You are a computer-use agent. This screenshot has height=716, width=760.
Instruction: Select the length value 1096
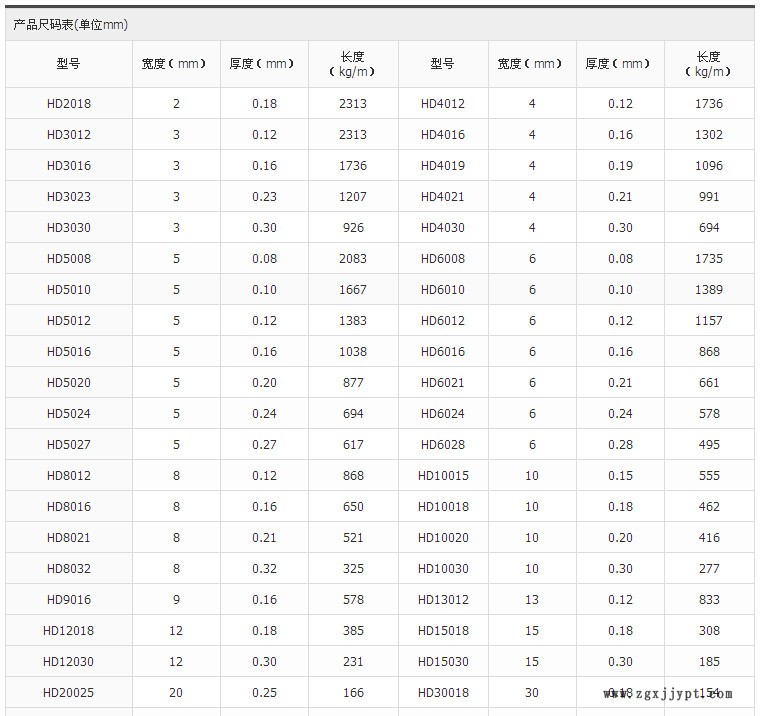(709, 166)
